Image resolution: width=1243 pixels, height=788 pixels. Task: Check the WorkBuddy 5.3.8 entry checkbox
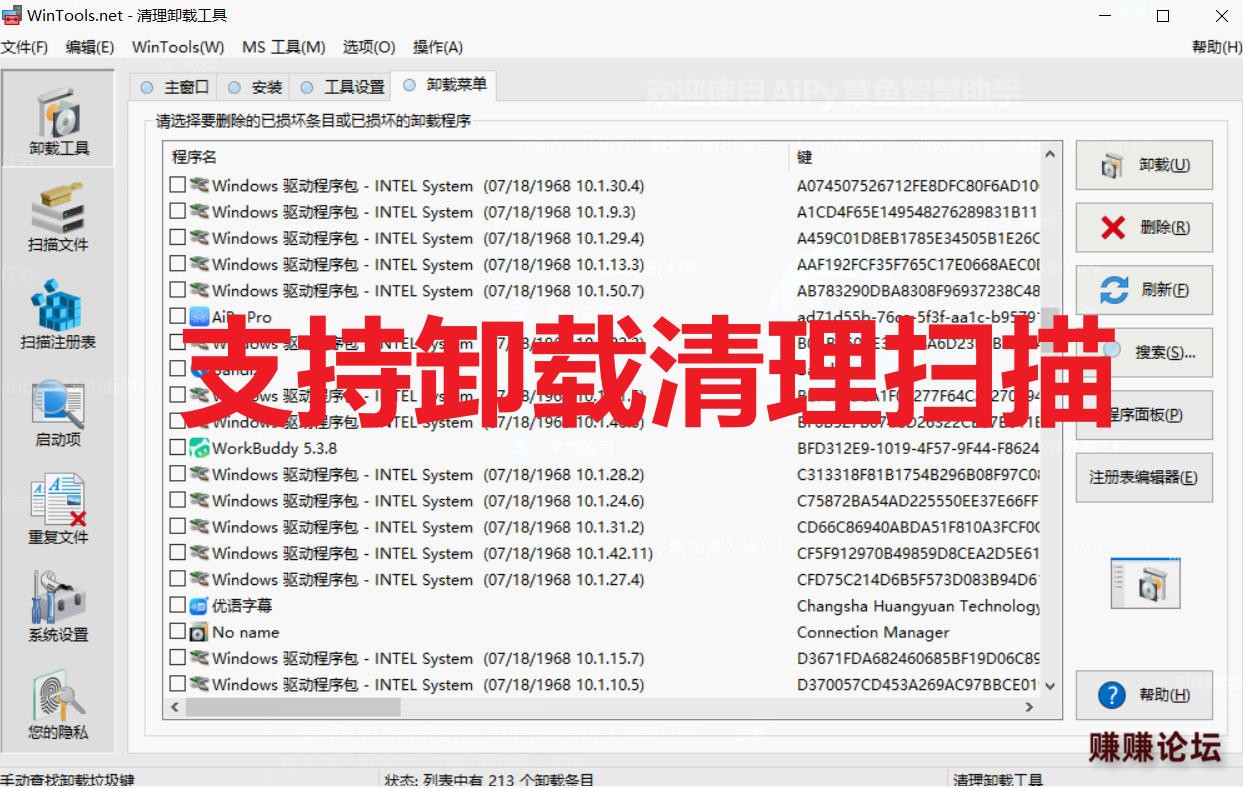[177, 448]
